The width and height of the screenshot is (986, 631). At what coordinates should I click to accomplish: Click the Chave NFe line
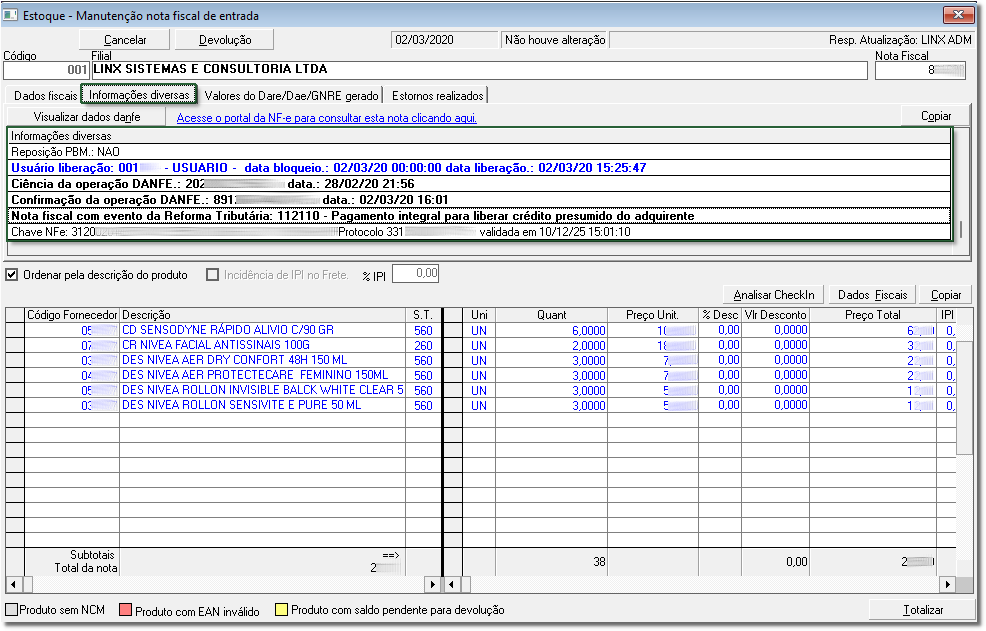point(479,232)
